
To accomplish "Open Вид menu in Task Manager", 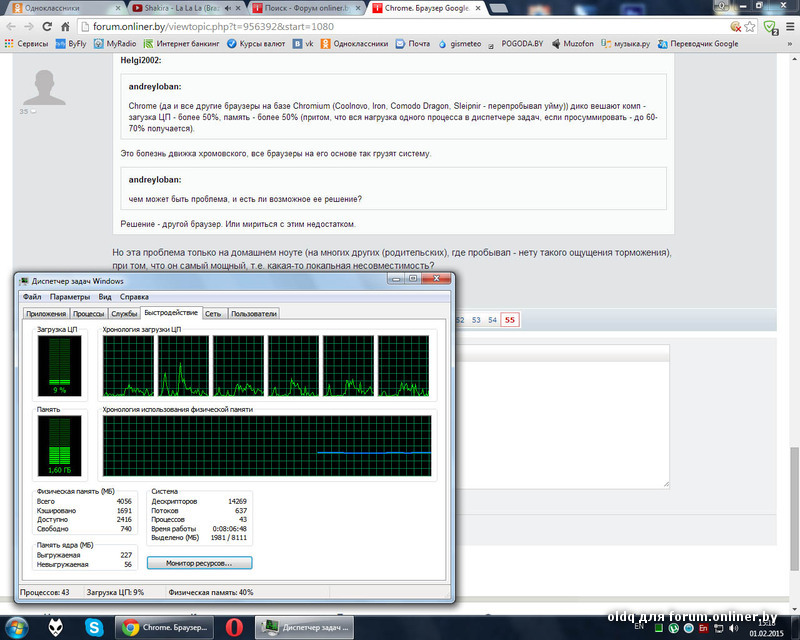I will [105, 297].
